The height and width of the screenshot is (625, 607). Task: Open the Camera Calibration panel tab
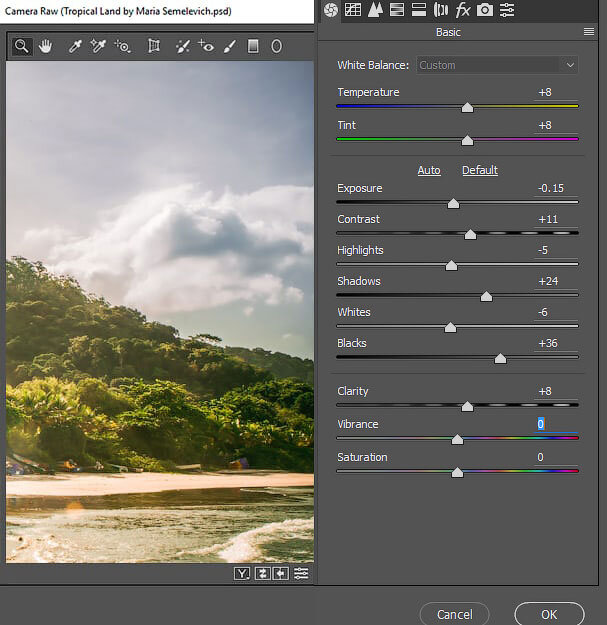point(485,10)
